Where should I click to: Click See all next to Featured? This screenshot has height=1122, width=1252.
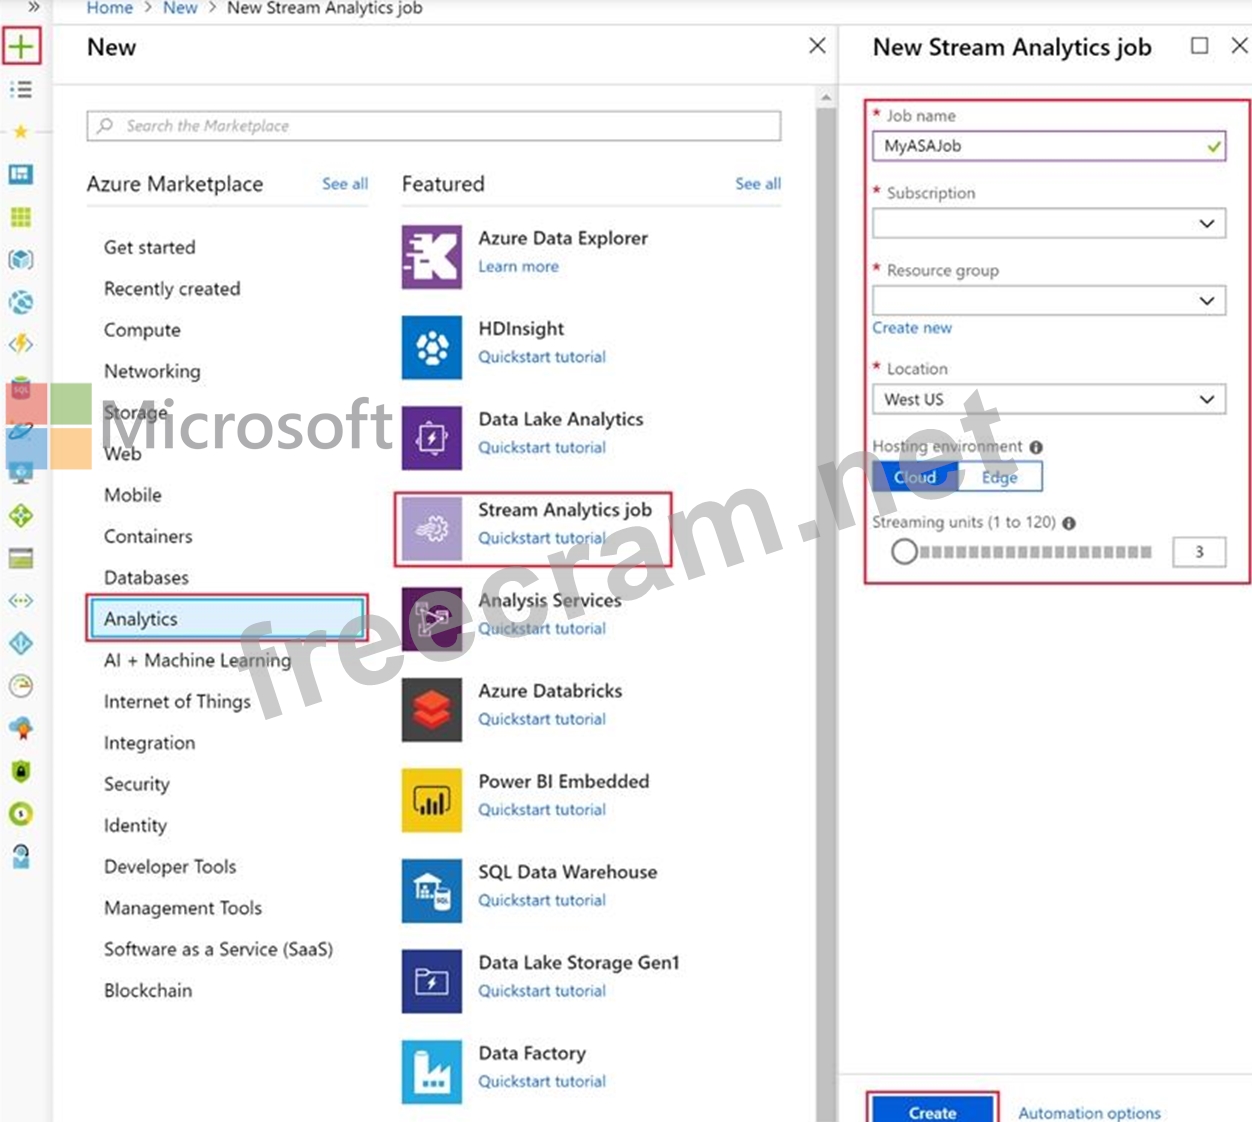click(x=758, y=184)
